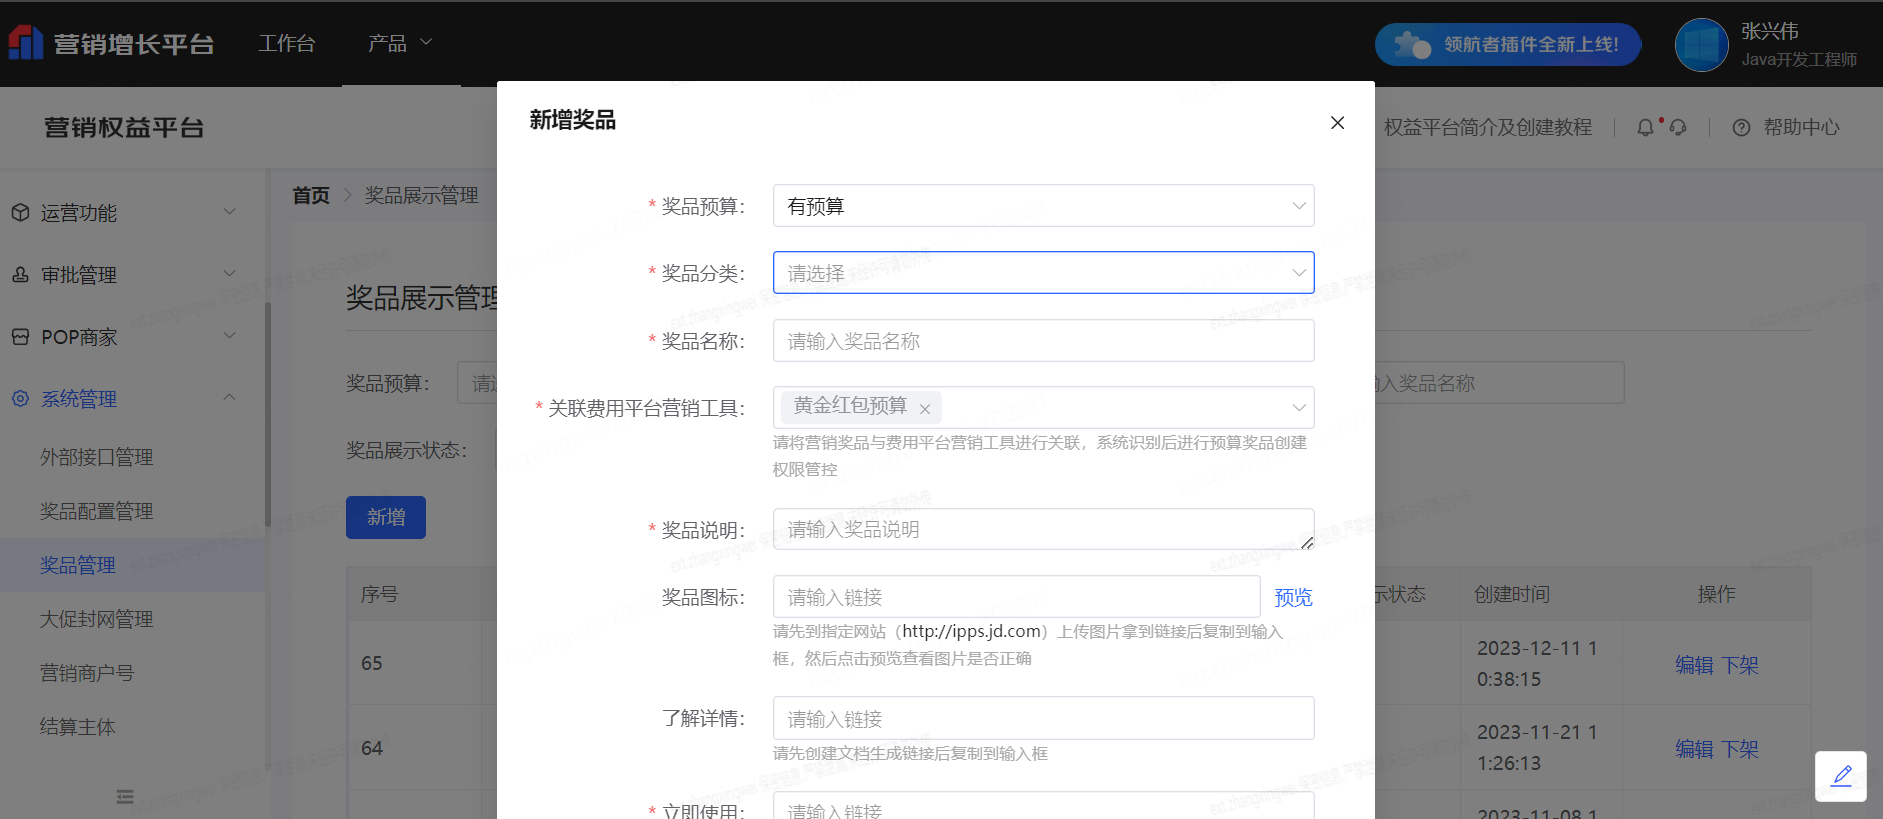Viewport: 1883px width, 819px height.
Task: Click the sidebar vertical scrollbar
Action: point(267,414)
